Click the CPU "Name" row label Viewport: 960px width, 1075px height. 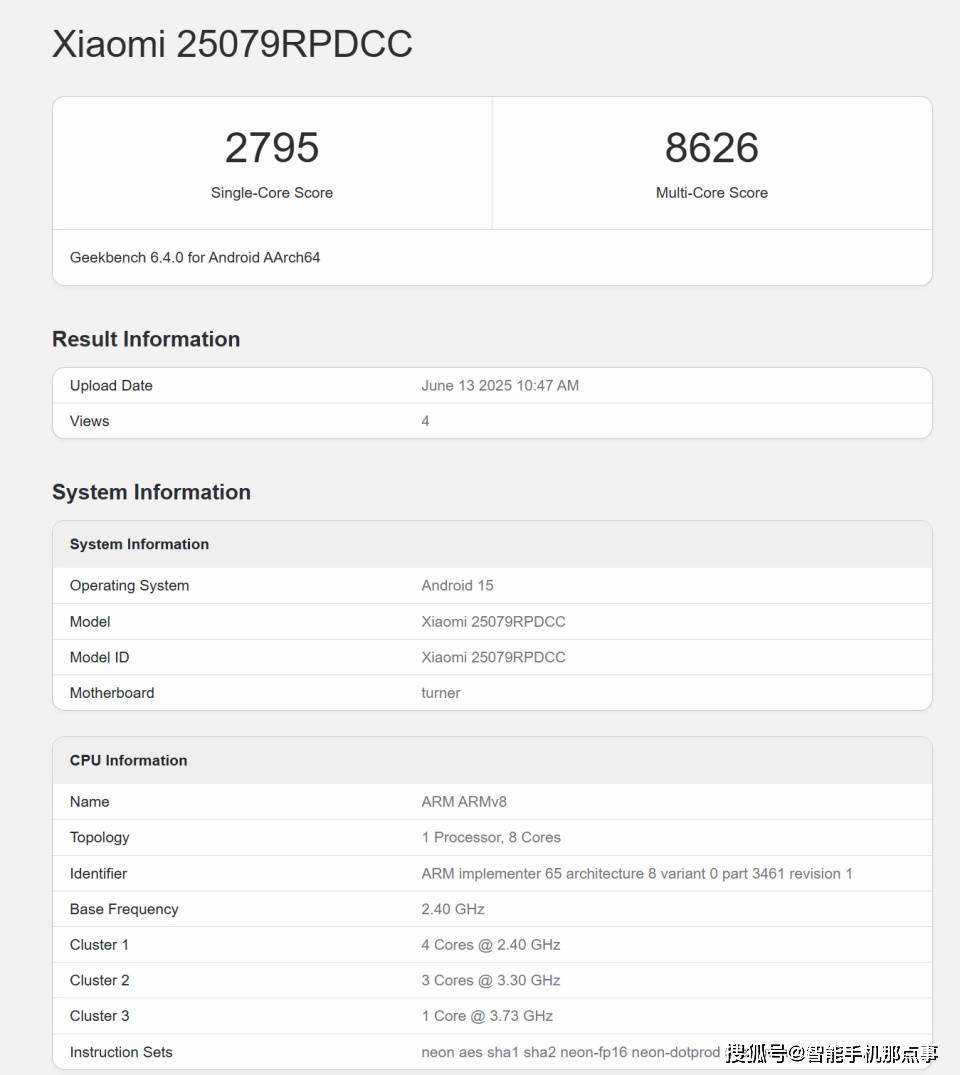90,801
